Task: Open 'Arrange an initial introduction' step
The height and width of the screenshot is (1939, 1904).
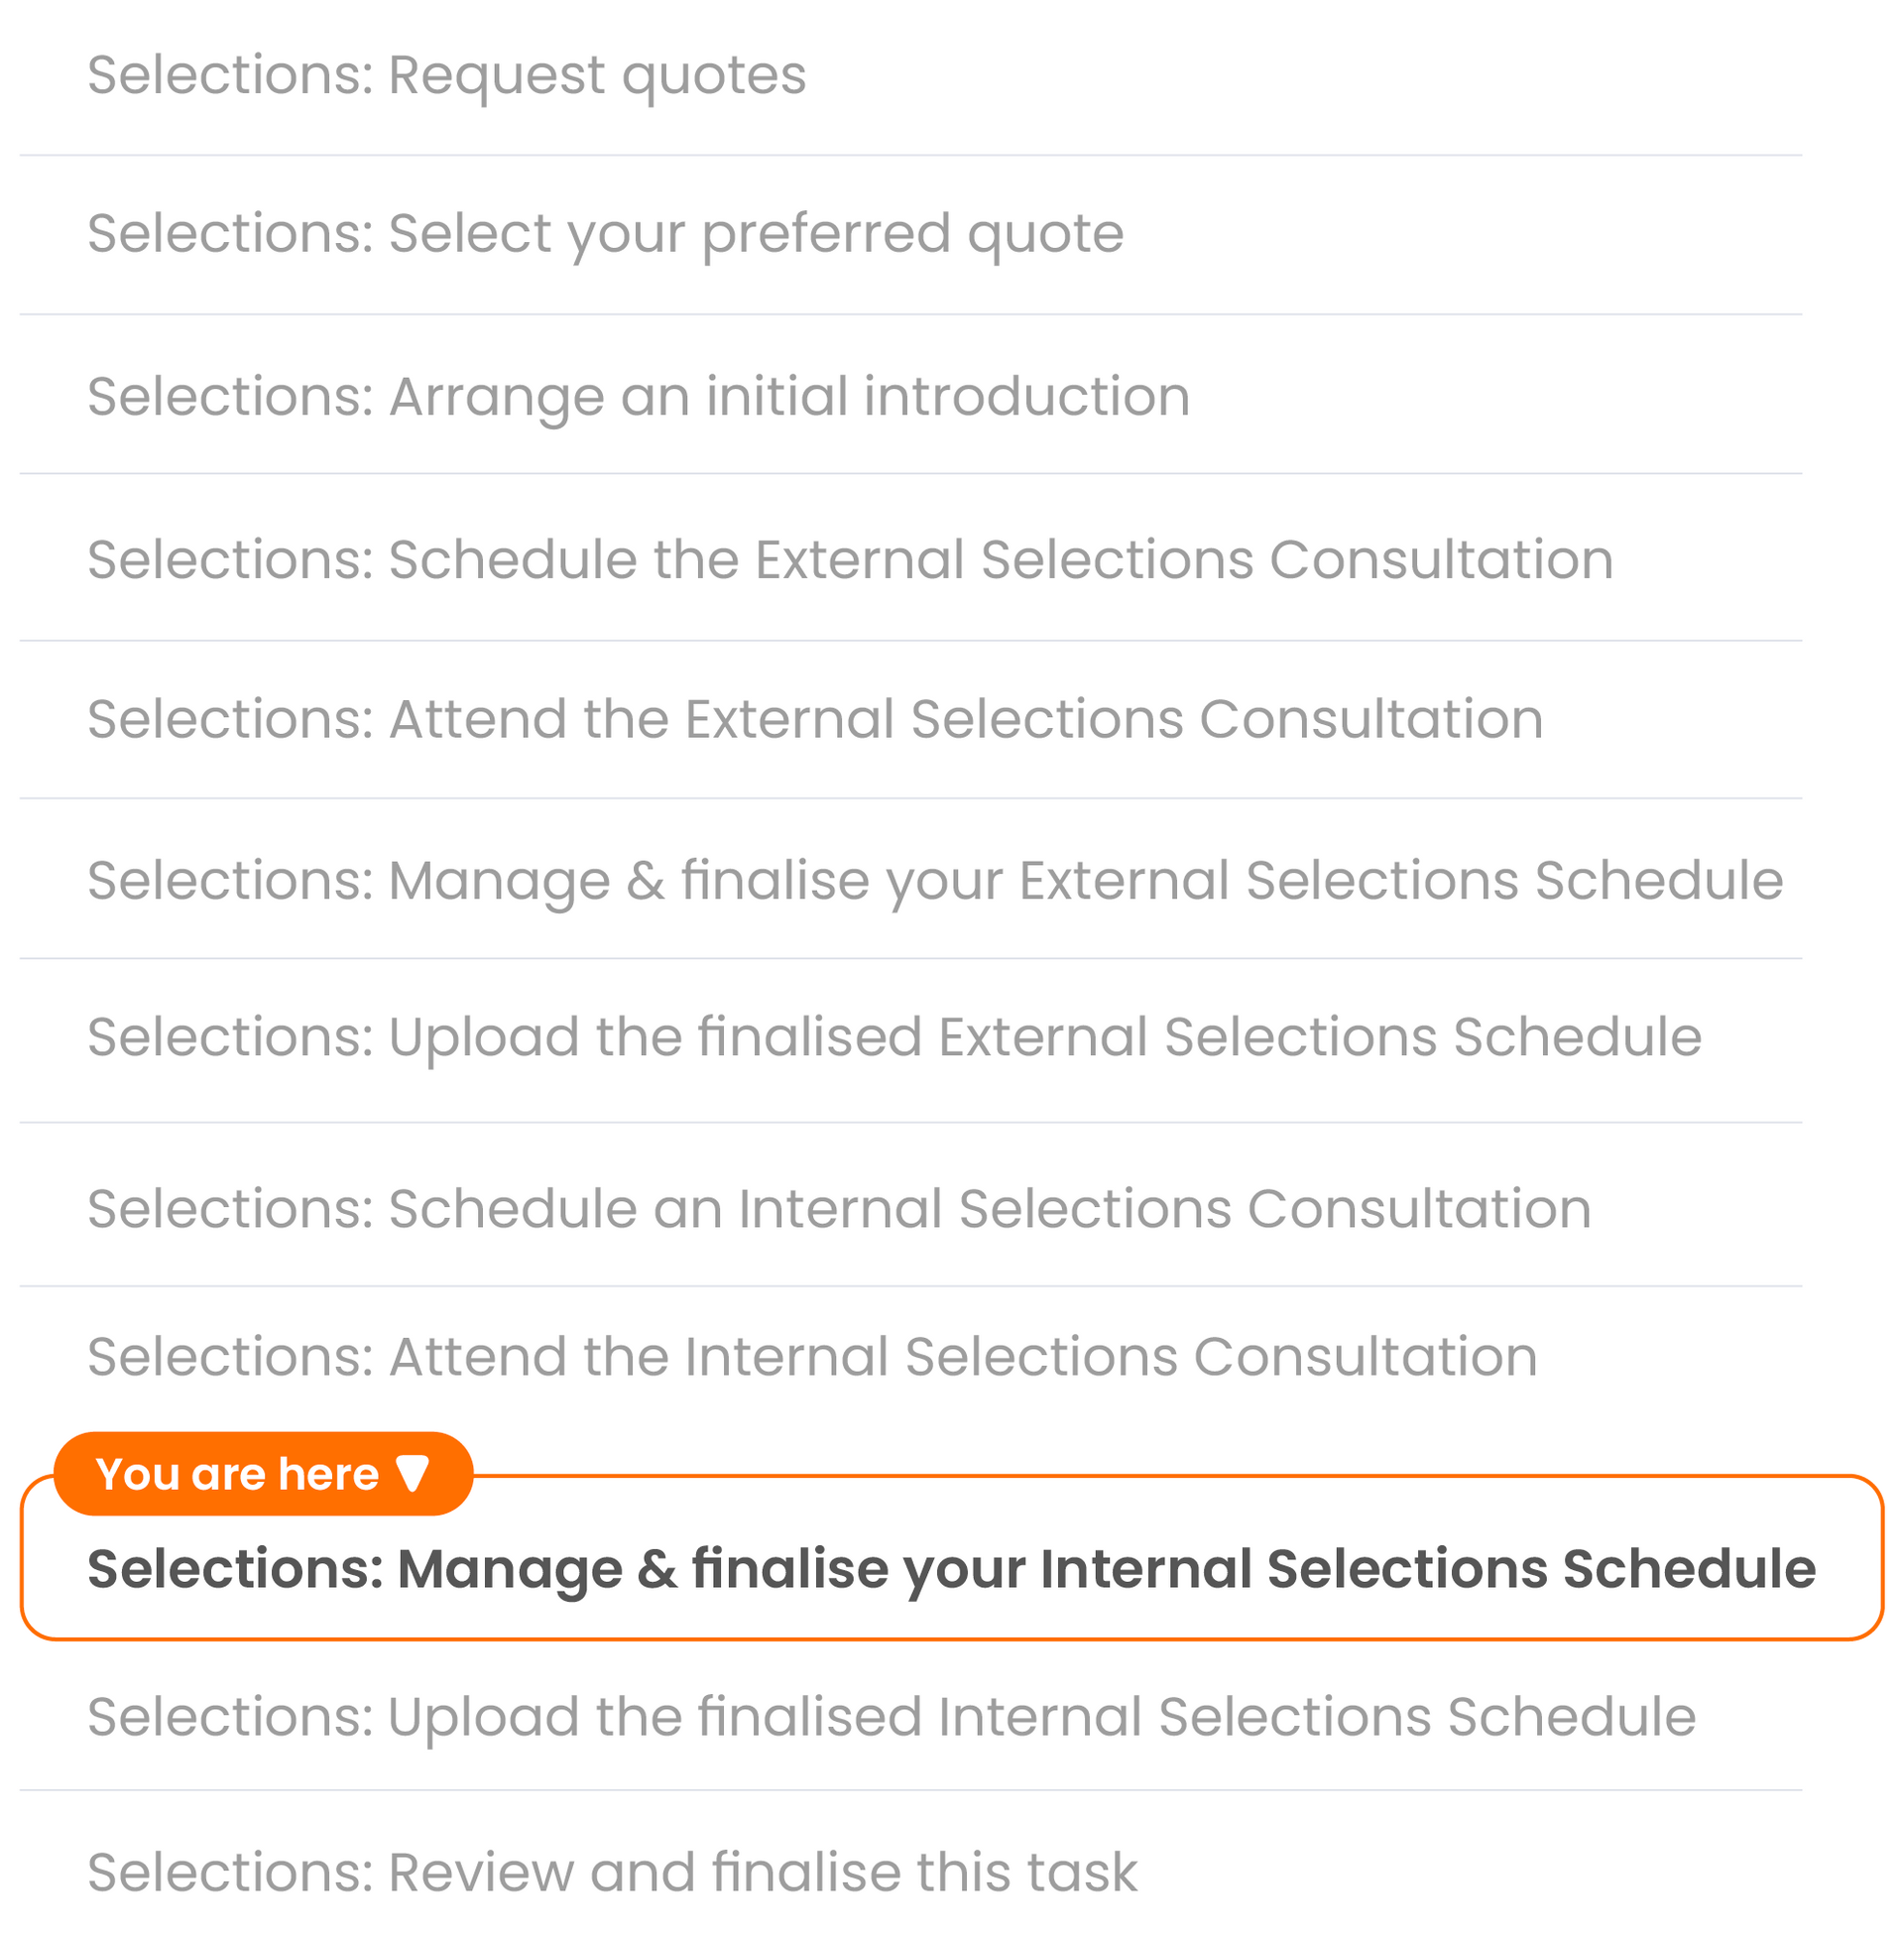Action: [638, 396]
